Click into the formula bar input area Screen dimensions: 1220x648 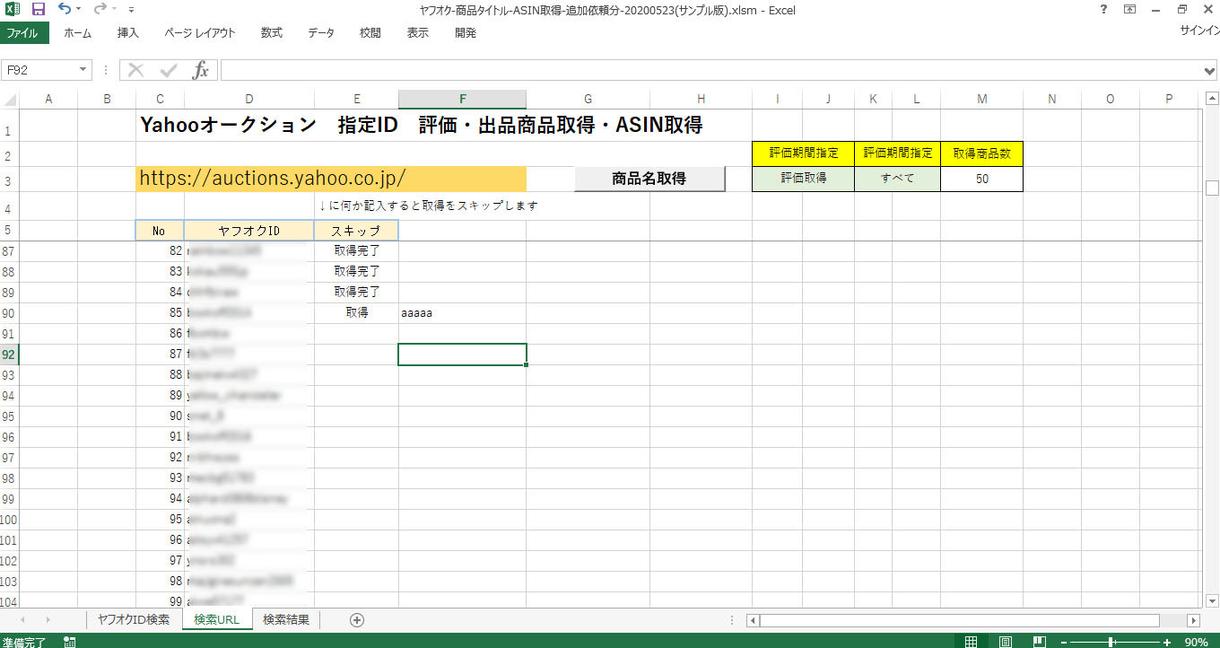coord(710,70)
